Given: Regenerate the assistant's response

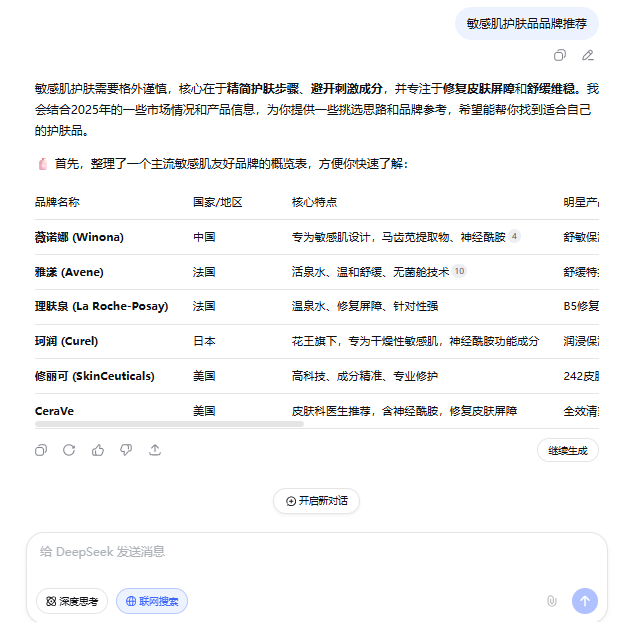Looking at the screenshot, I should click(x=69, y=450).
